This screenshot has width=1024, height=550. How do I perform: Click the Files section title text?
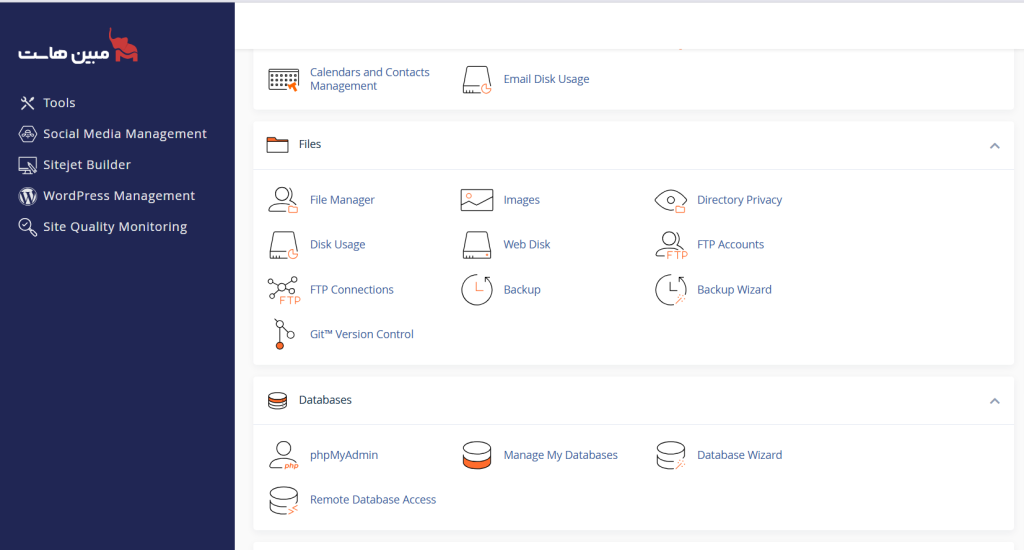pyautogui.click(x=310, y=144)
